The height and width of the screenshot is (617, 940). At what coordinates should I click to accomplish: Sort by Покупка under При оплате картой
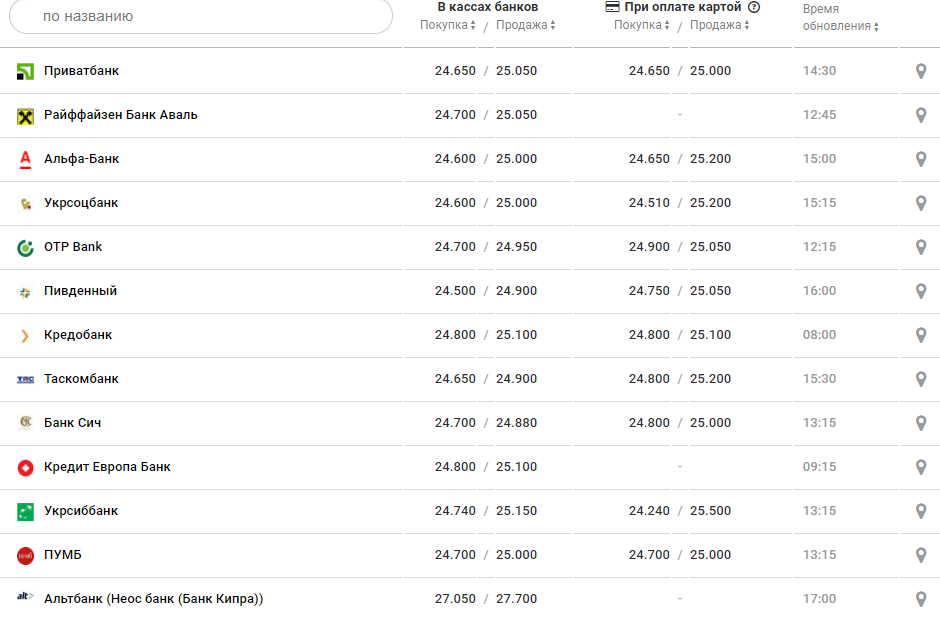(642, 25)
